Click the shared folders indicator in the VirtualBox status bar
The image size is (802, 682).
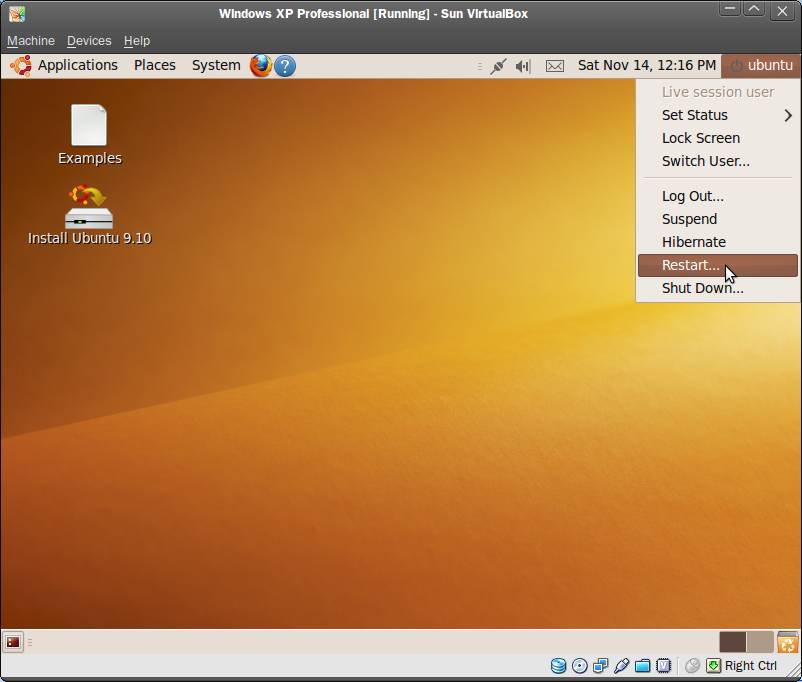click(x=642, y=666)
